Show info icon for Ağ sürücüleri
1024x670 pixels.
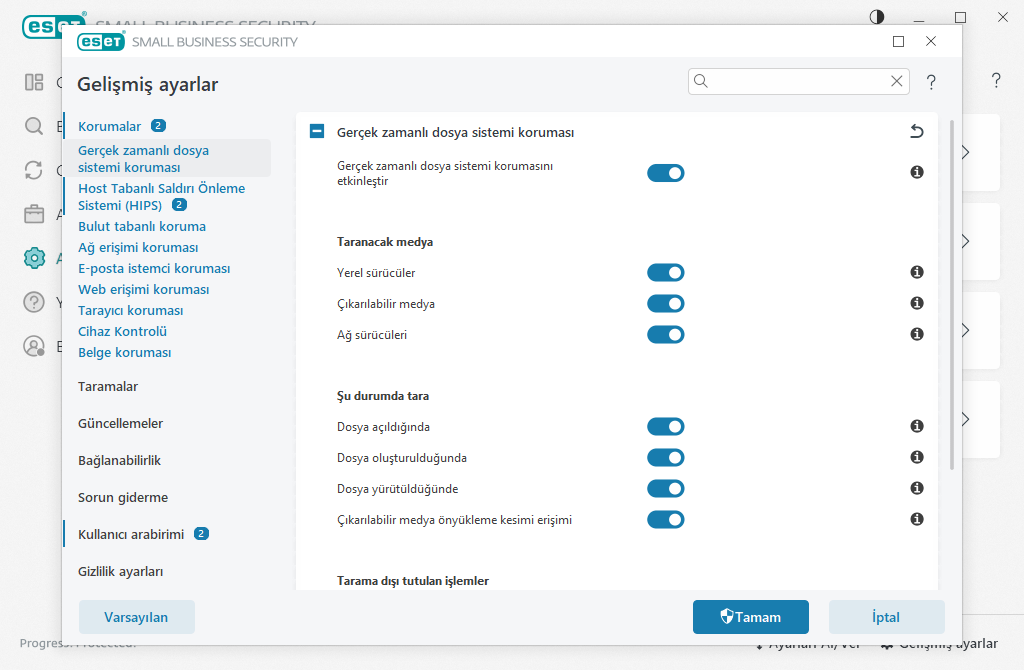[x=916, y=334]
